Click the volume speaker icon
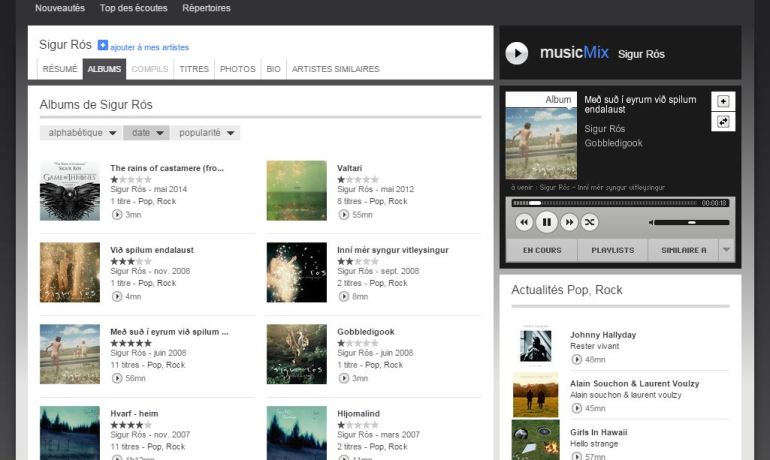770x460 pixels. (x=651, y=222)
